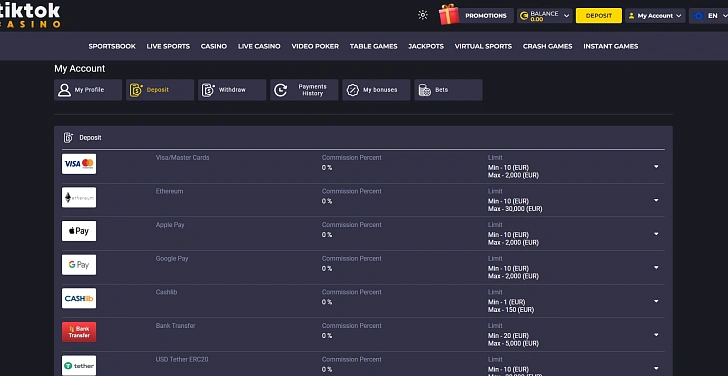This screenshot has width=728, height=376.
Task: Open the My Account dropdown menu
Action: 655,15
